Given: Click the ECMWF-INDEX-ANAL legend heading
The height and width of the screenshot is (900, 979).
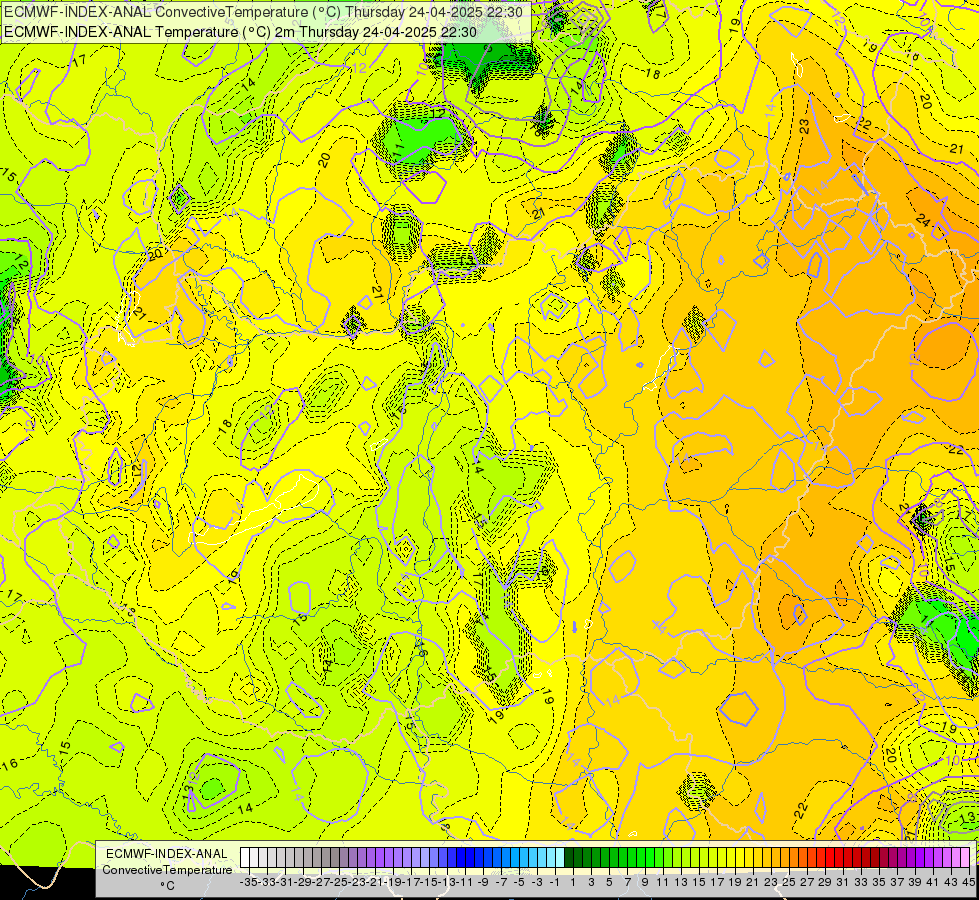Looking at the screenshot, I should click(x=167, y=854).
